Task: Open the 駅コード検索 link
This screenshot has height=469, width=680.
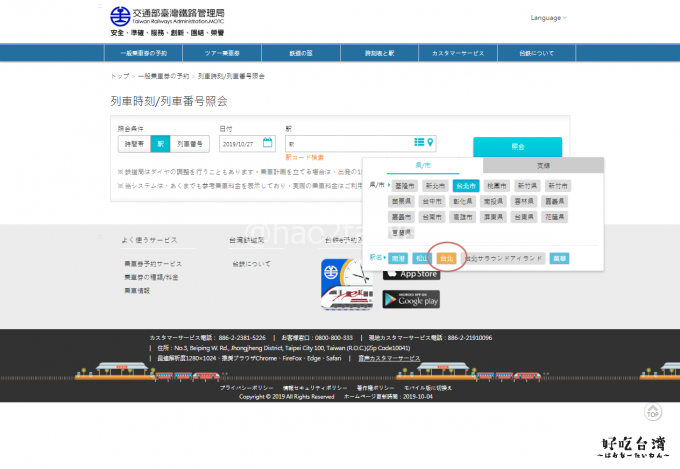Action: tap(304, 157)
